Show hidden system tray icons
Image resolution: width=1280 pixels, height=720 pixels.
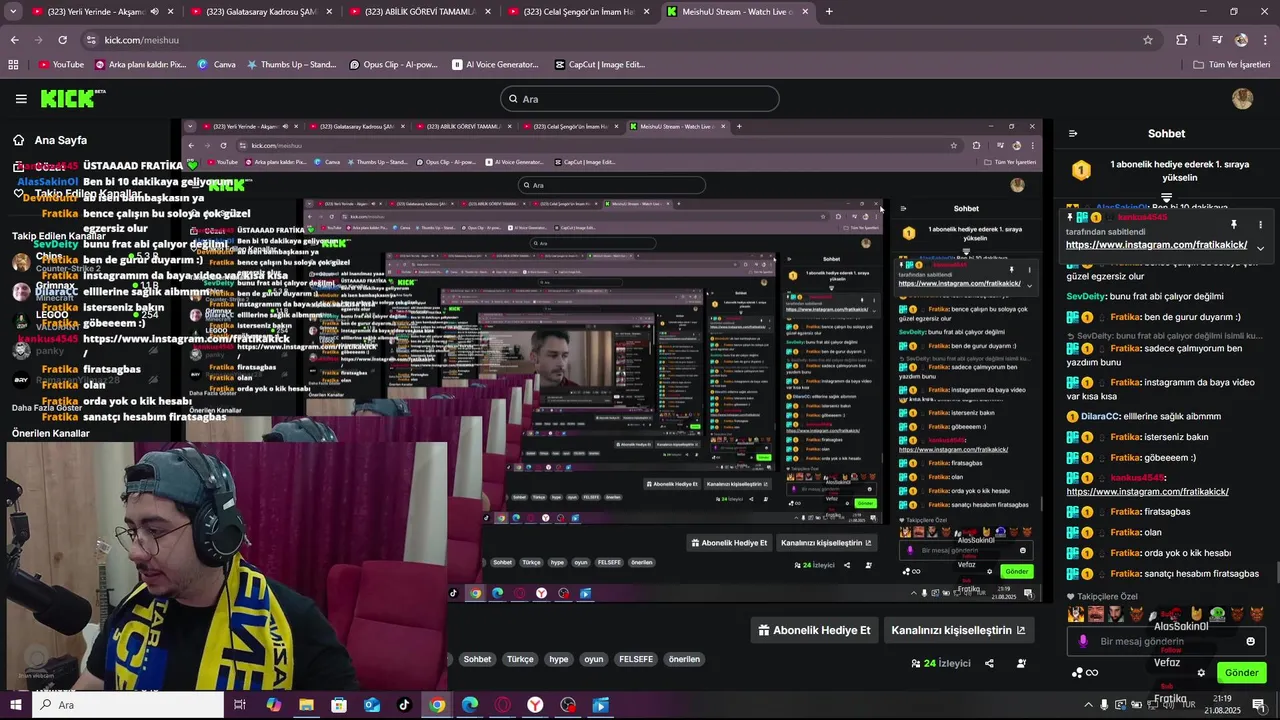point(1089,705)
